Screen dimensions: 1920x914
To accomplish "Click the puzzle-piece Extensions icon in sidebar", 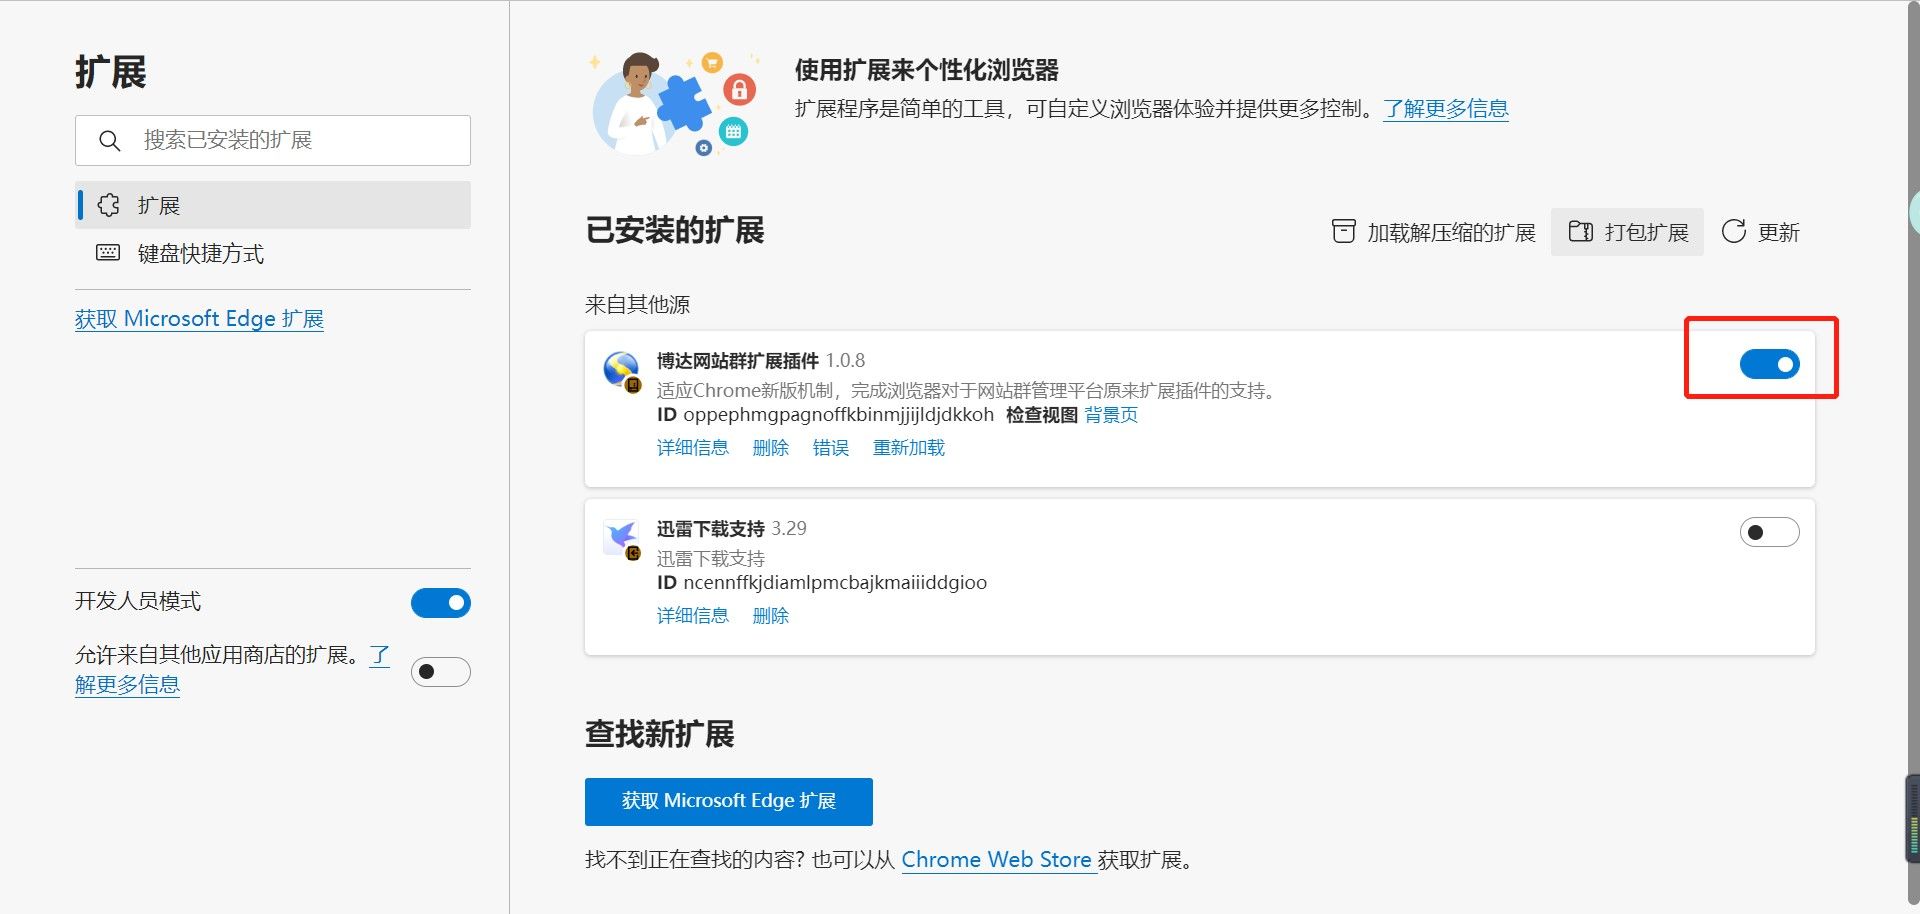I will (108, 205).
